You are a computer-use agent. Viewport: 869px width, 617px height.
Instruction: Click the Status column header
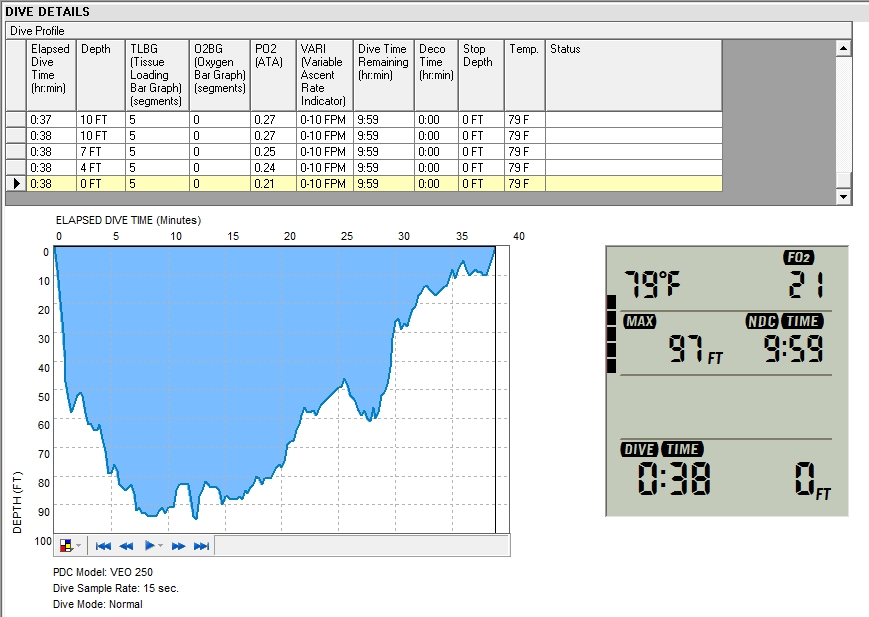click(x=634, y=75)
